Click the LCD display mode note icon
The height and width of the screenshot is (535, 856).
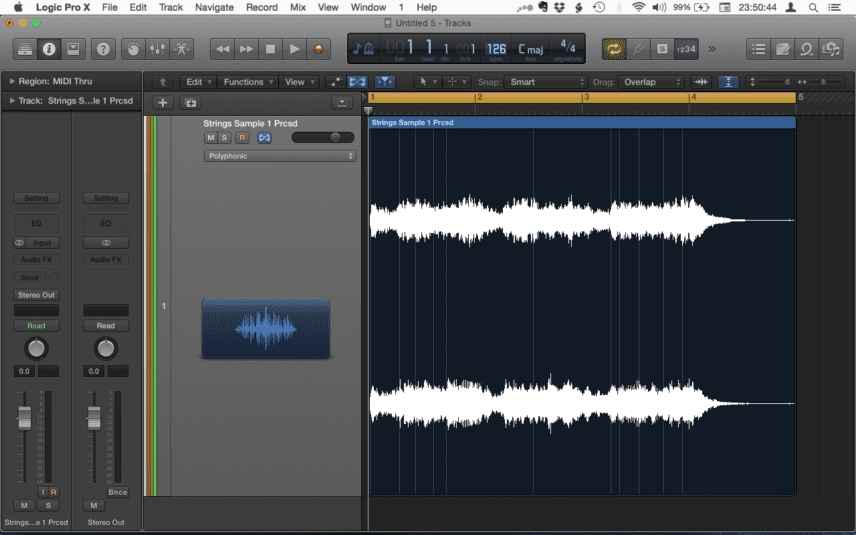tap(363, 49)
